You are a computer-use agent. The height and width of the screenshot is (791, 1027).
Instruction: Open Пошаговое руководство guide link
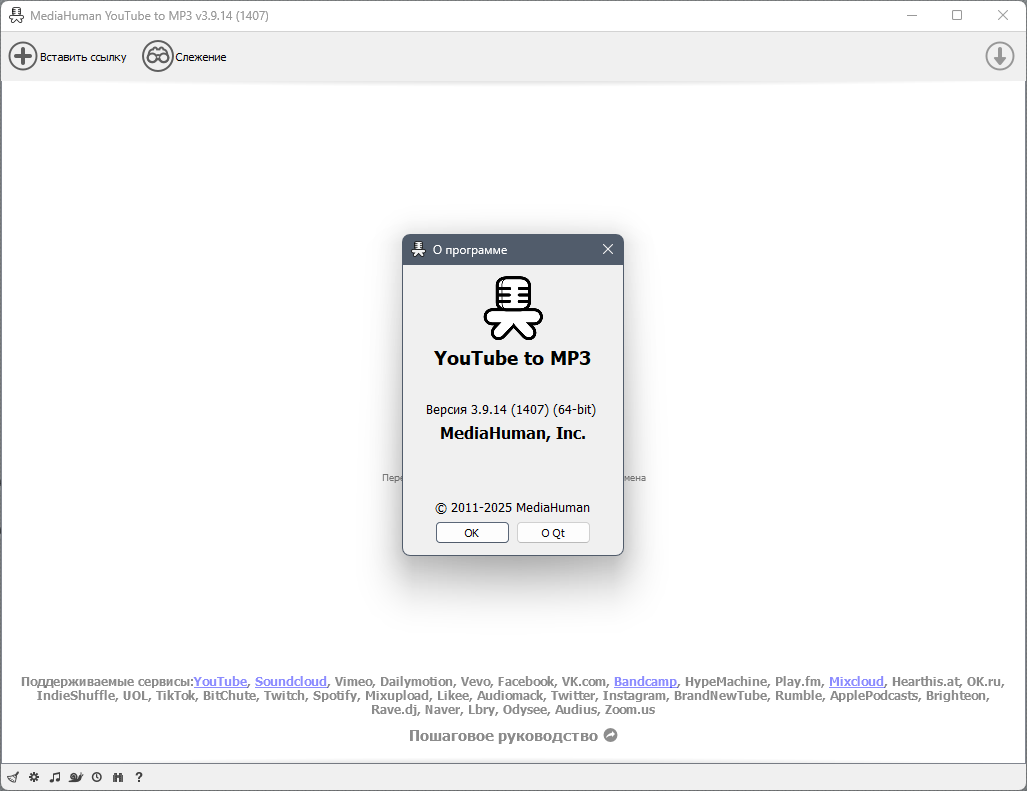[503, 736]
